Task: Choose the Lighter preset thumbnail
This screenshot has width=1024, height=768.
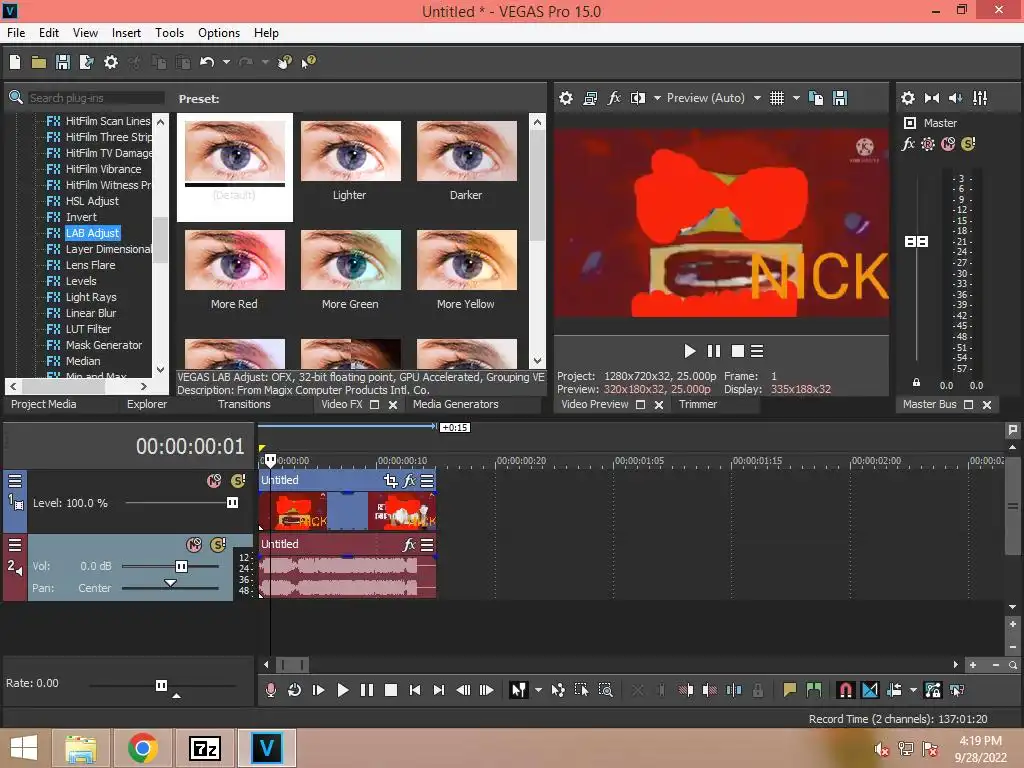Action: tap(351, 151)
